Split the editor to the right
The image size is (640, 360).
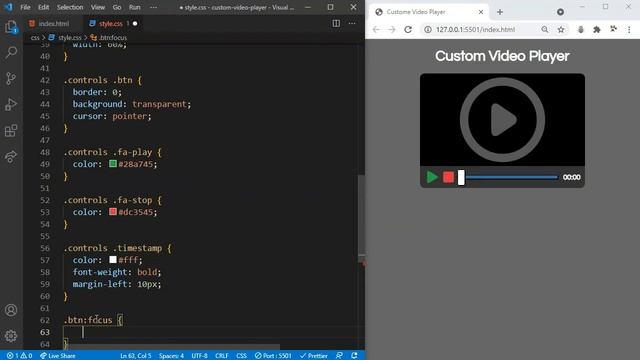point(336,23)
